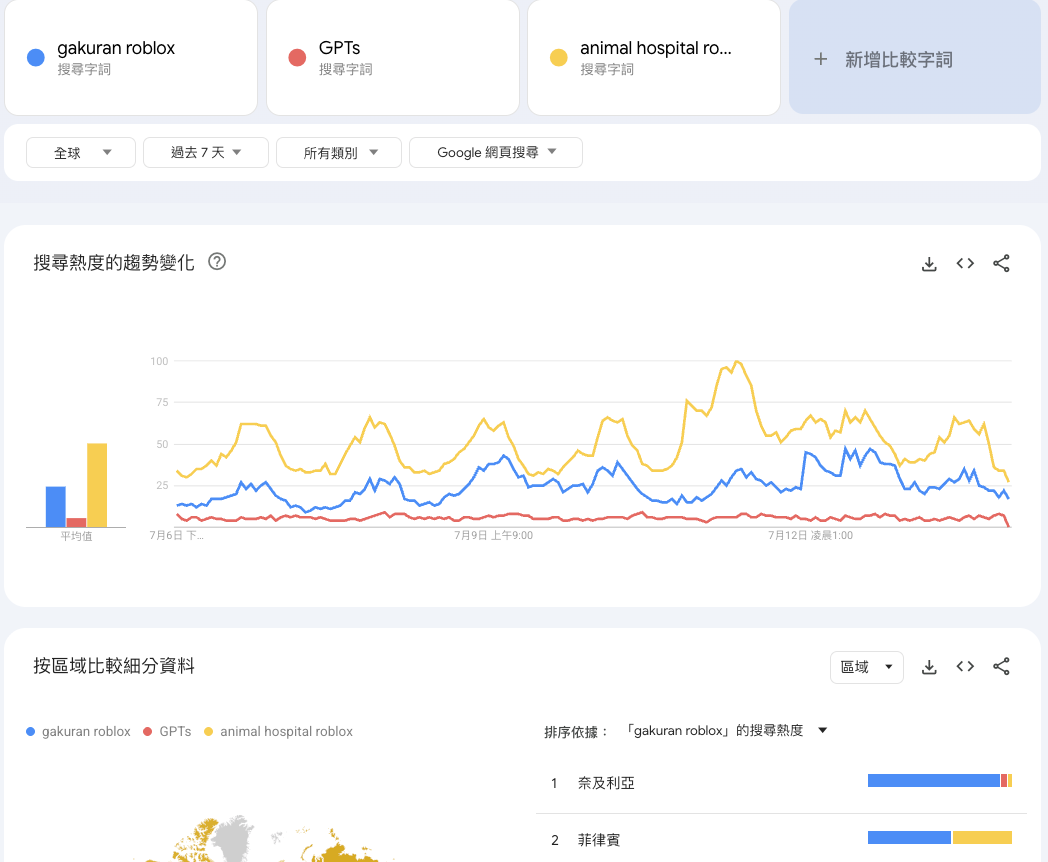Click the red dot of GPTs term

click(297, 57)
